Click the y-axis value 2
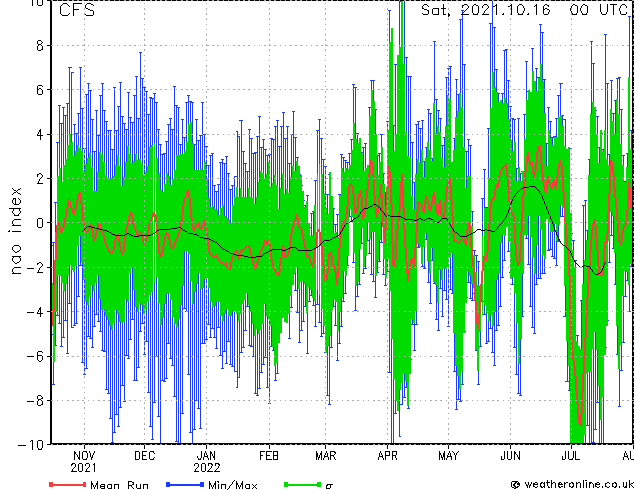 pos(40,179)
